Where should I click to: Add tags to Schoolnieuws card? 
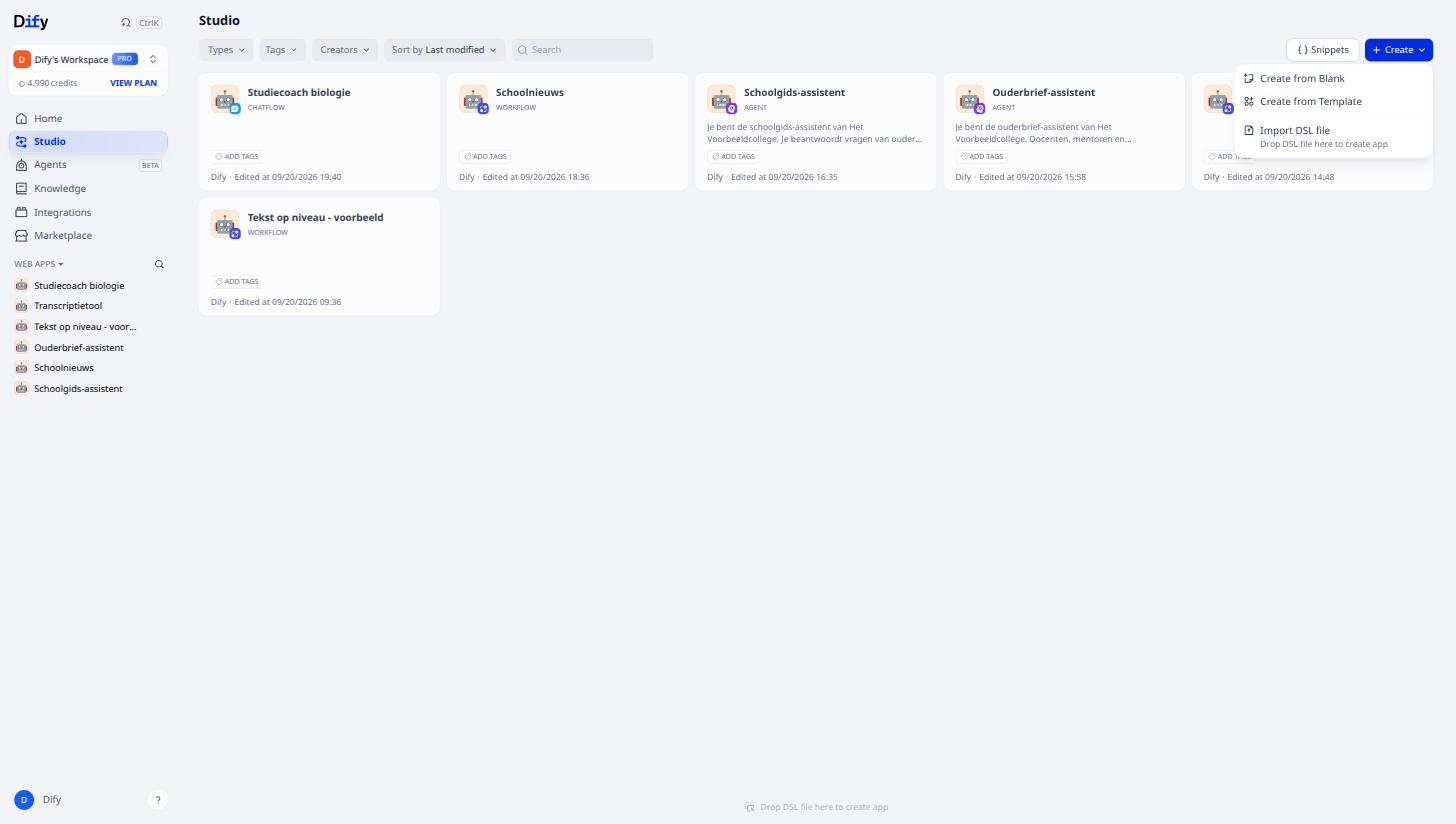click(485, 157)
